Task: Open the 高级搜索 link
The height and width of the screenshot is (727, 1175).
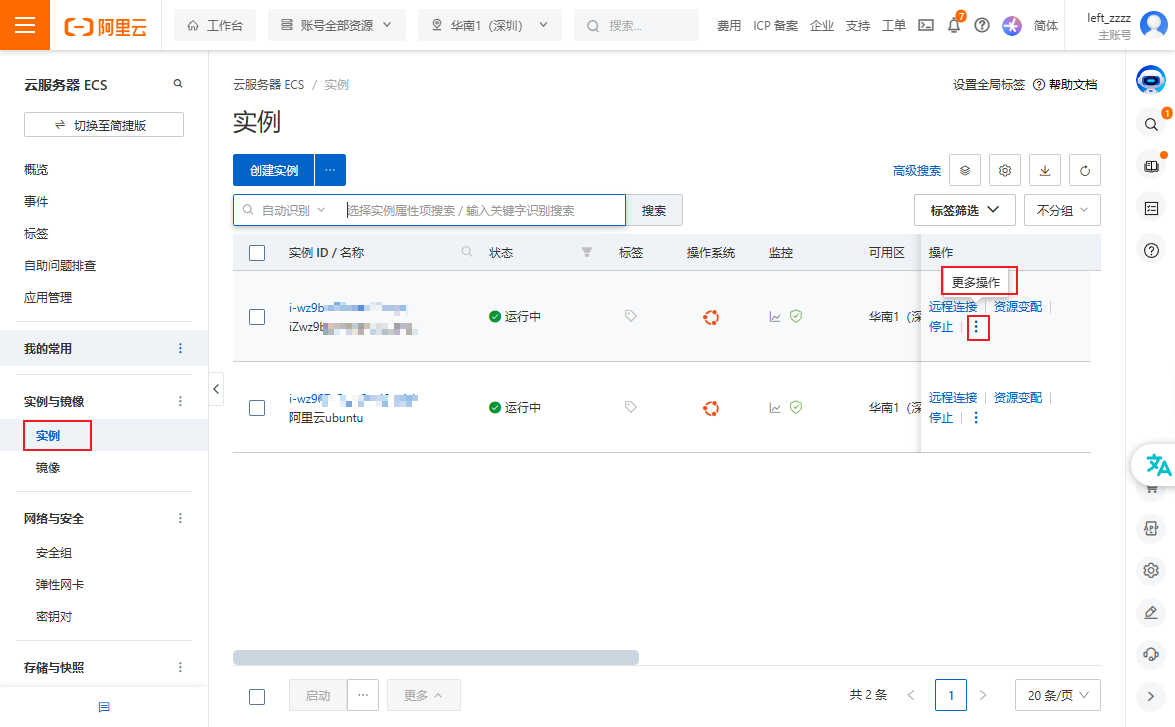Action: tap(917, 170)
